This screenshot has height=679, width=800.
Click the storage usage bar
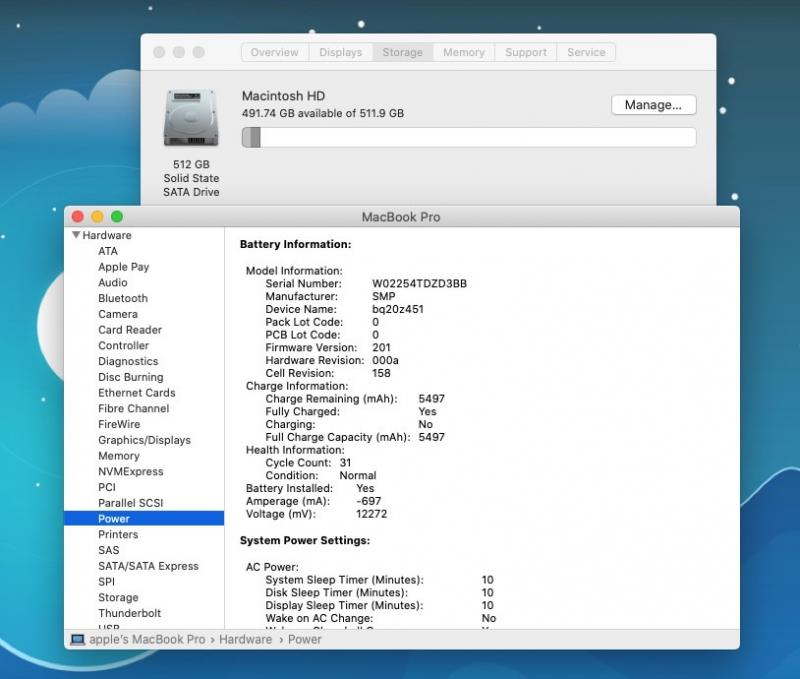(469, 137)
